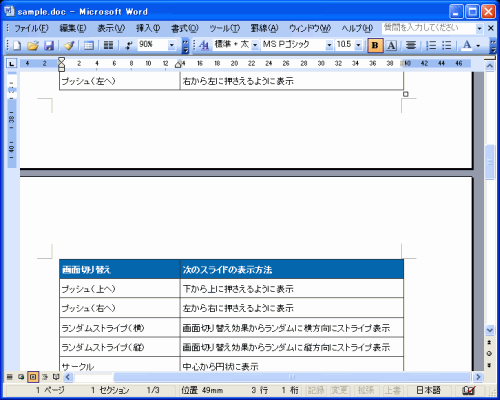Click the Insert Table icon

[89, 45]
